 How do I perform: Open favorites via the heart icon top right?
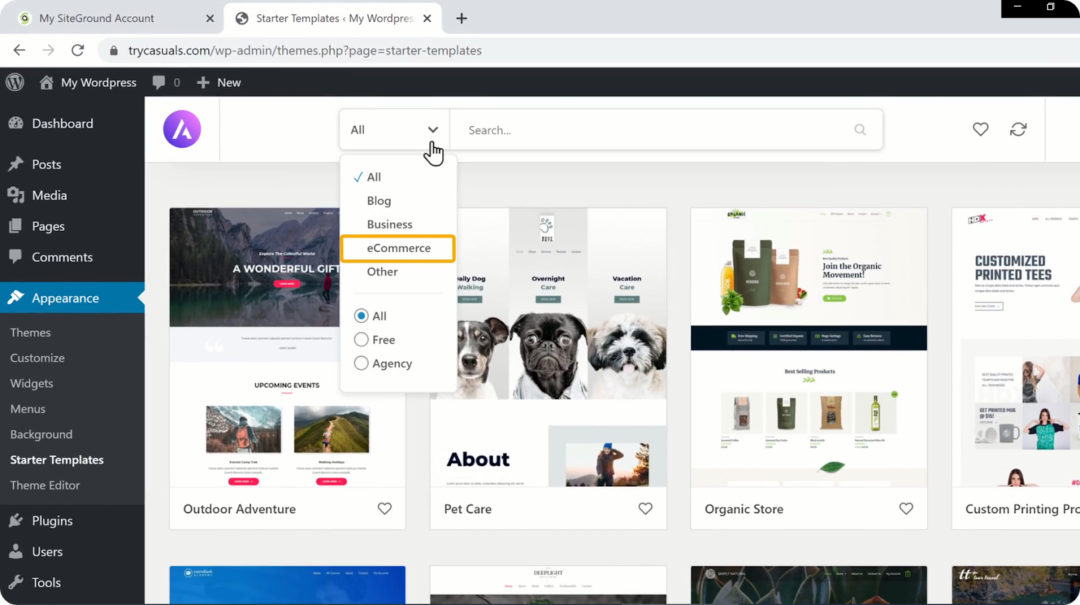979,129
